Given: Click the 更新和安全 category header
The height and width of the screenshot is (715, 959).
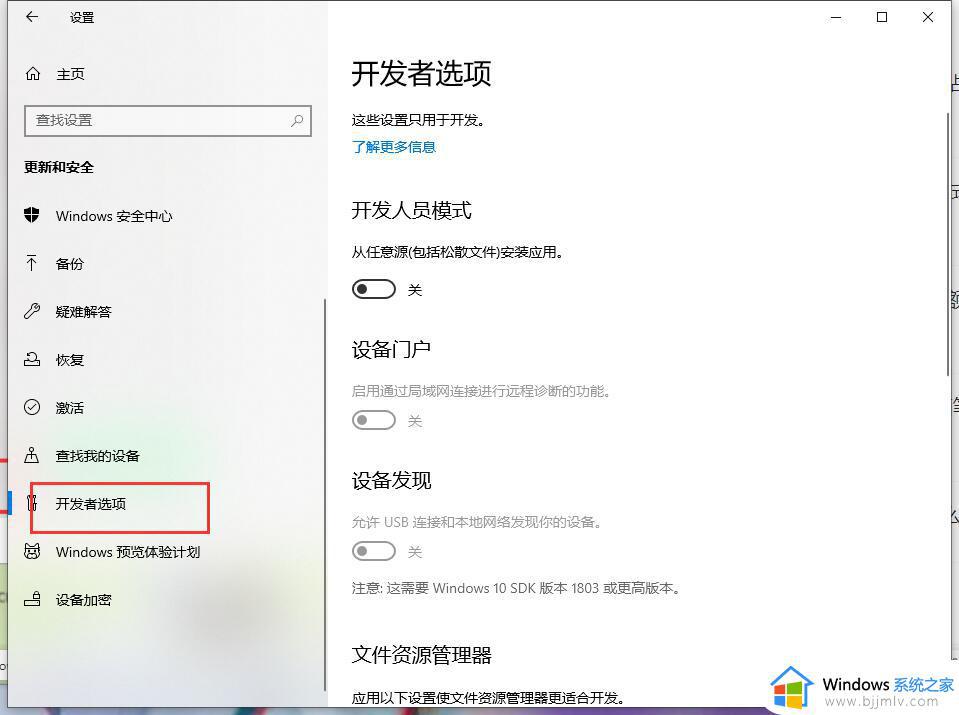Looking at the screenshot, I should pos(59,168).
